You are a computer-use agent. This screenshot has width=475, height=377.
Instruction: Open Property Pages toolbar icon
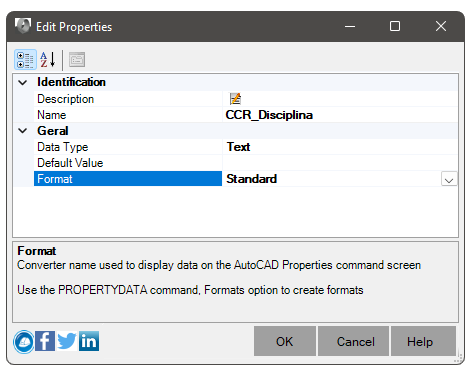[x=77, y=60]
